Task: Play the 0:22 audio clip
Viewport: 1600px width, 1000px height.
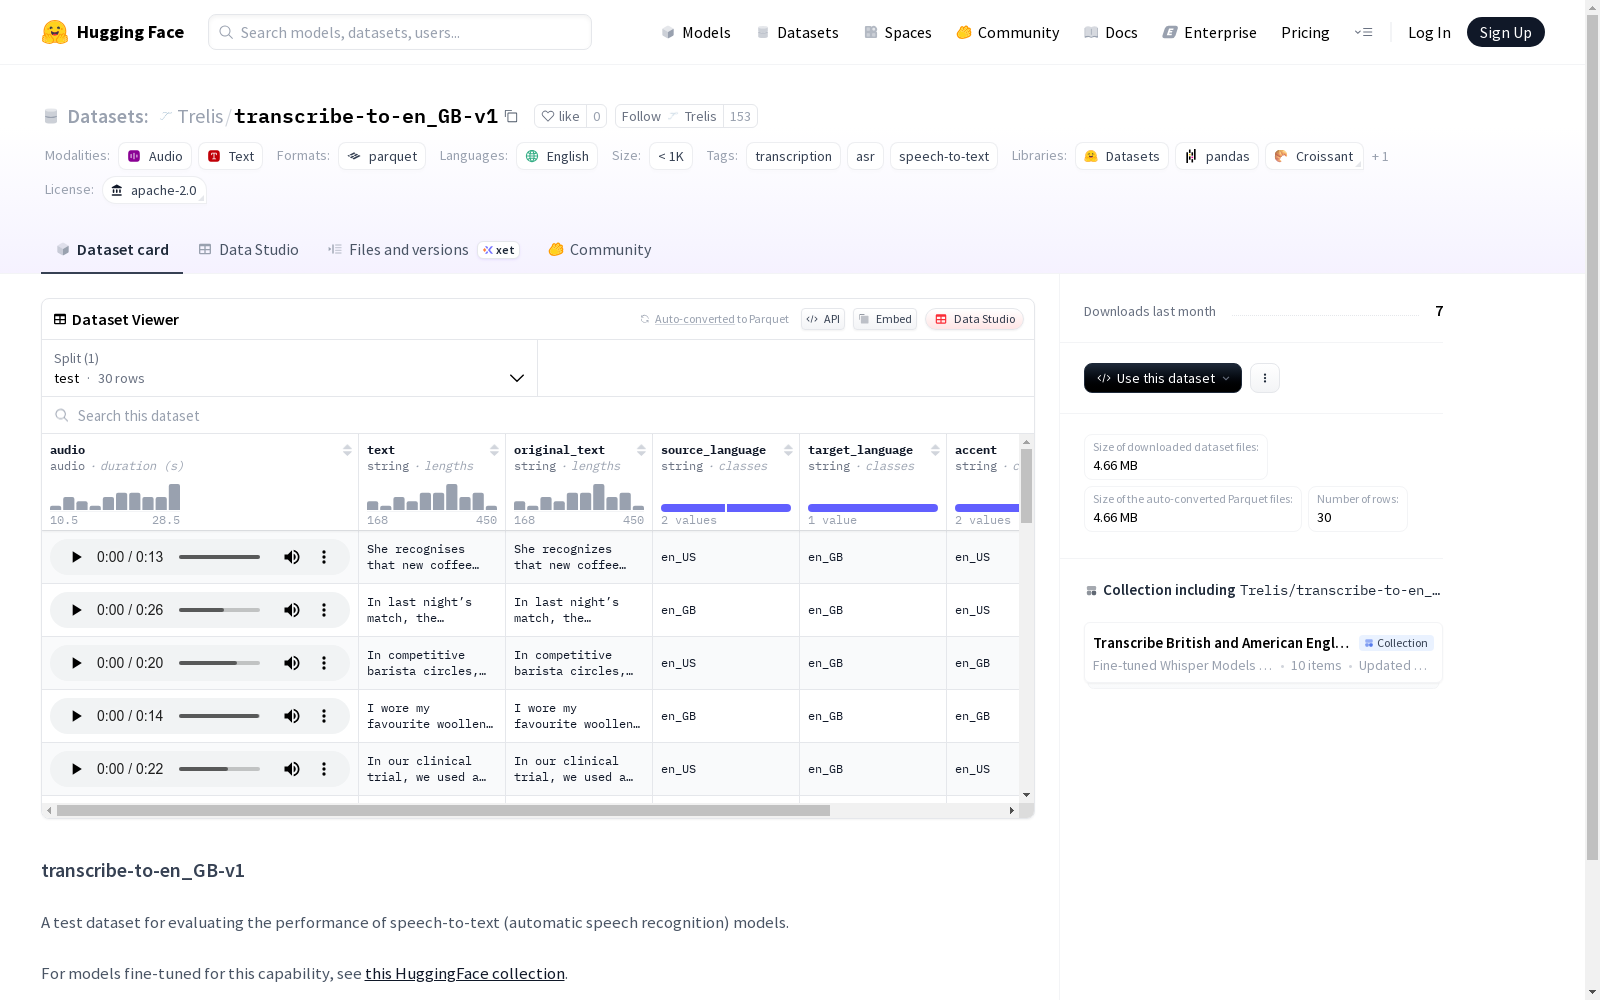Action: pyautogui.click(x=76, y=769)
